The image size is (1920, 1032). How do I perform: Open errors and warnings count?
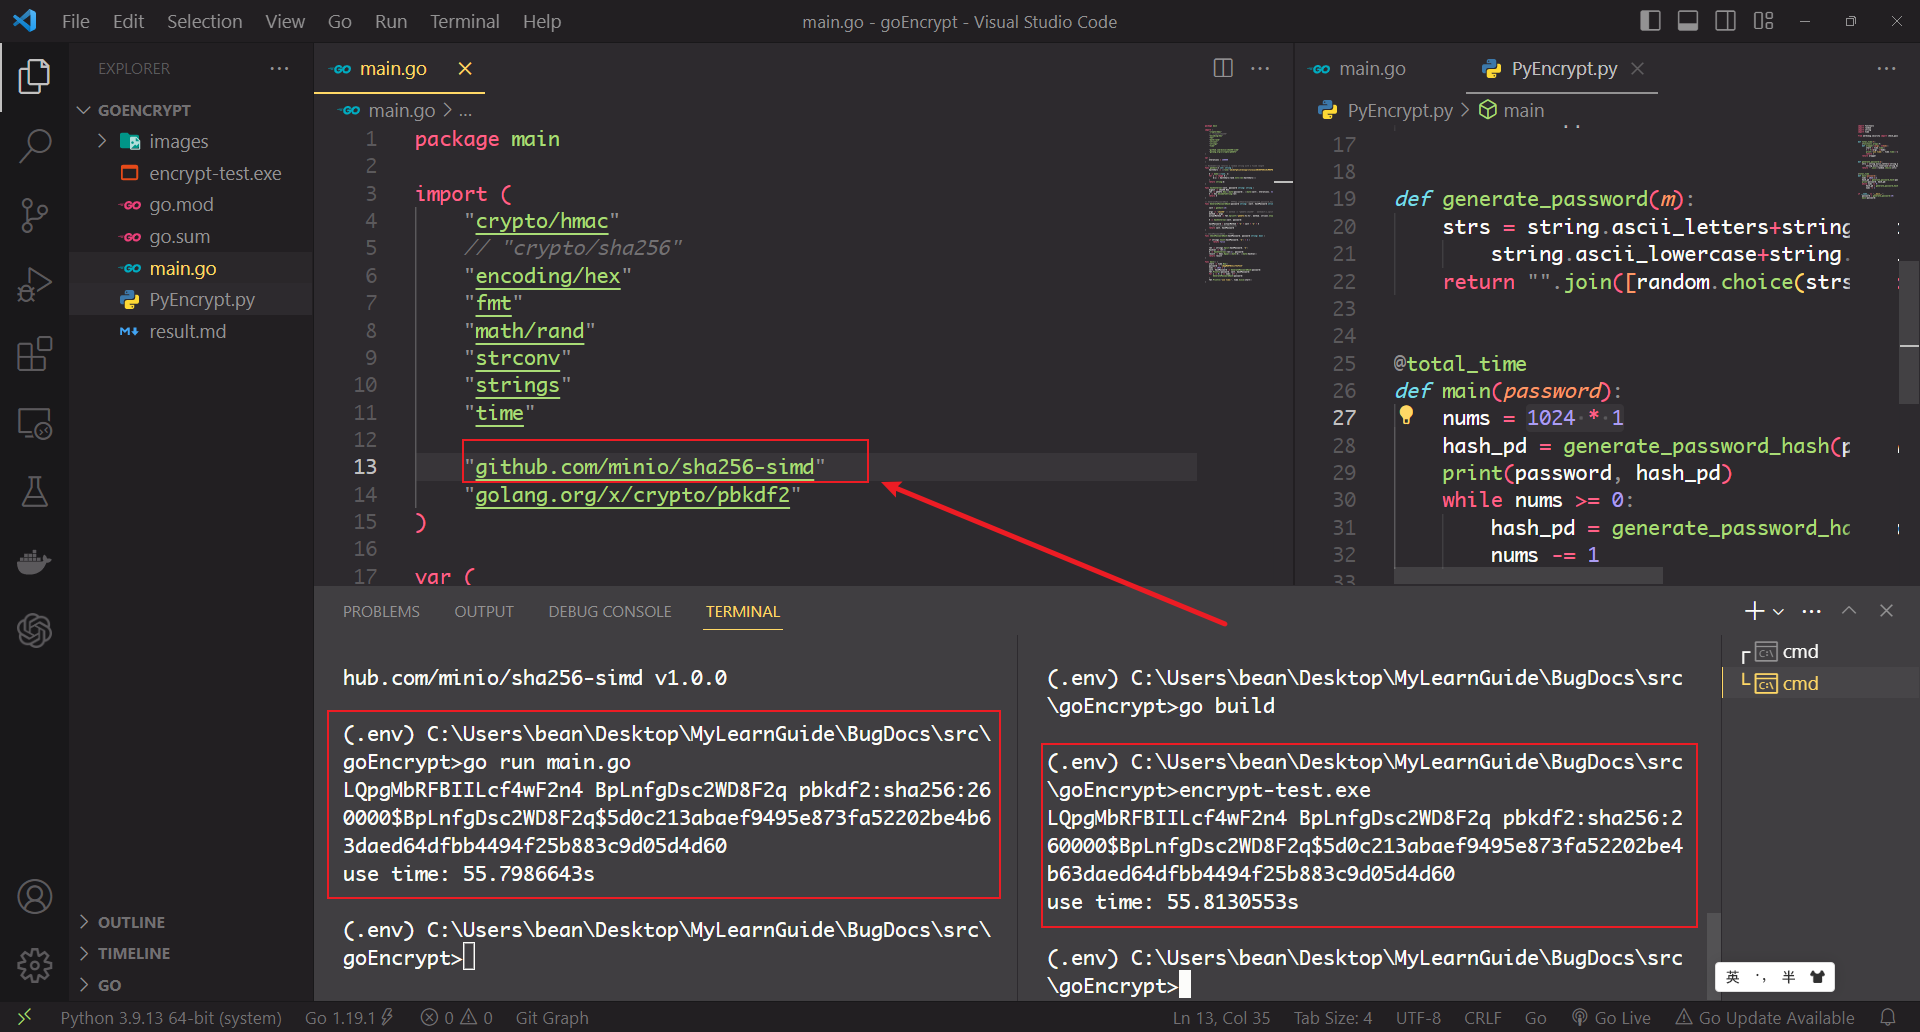point(457,1017)
